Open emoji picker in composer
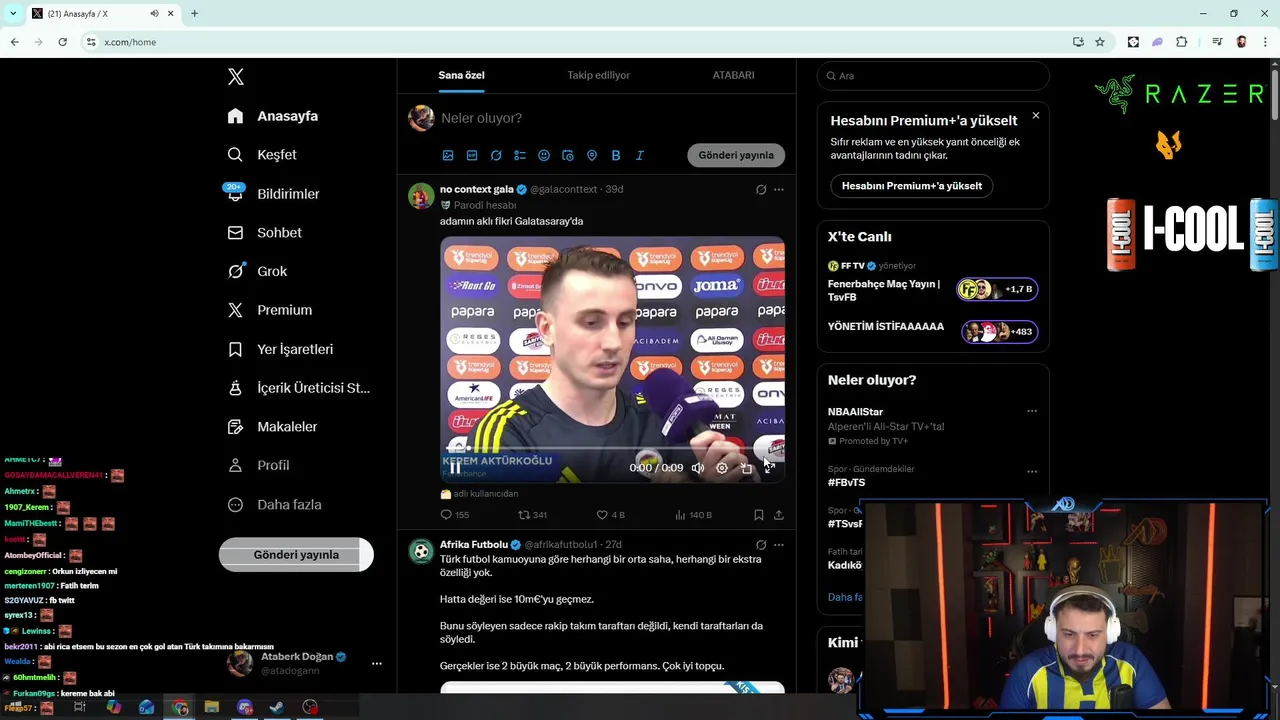 (x=544, y=155)
